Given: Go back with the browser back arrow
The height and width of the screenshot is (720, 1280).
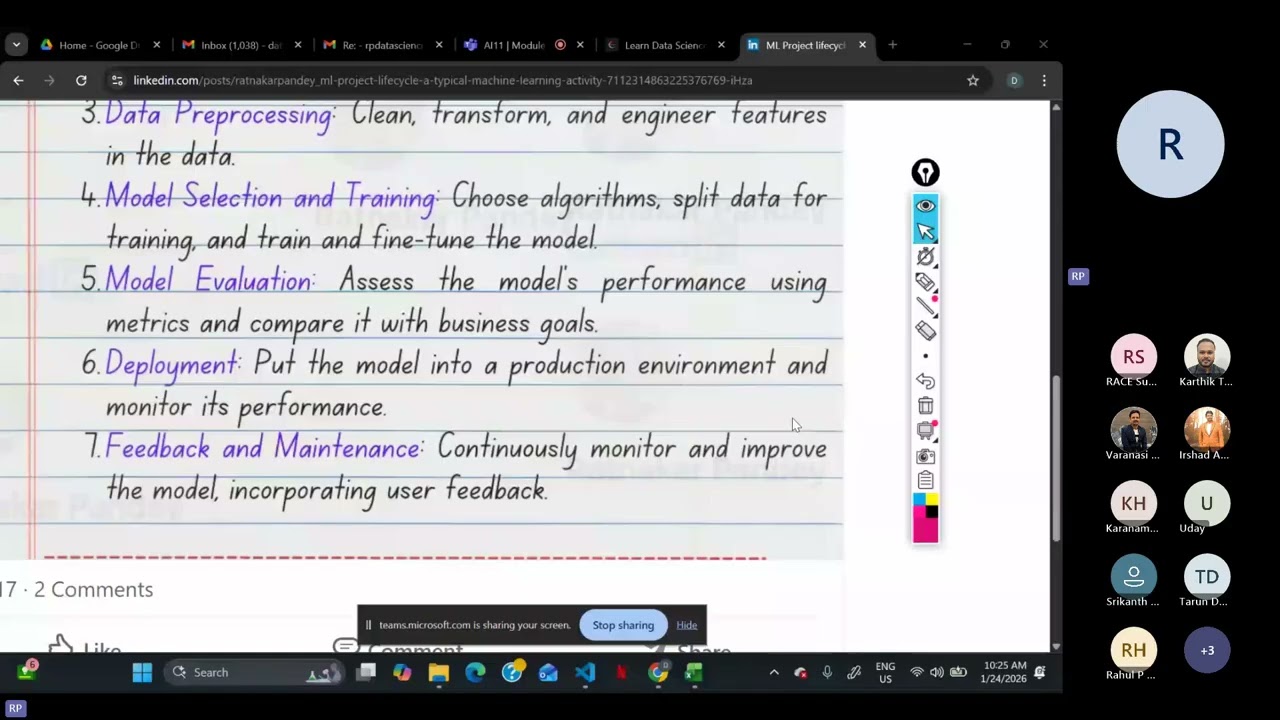Looking at the screenshot, I should [18, 80].
